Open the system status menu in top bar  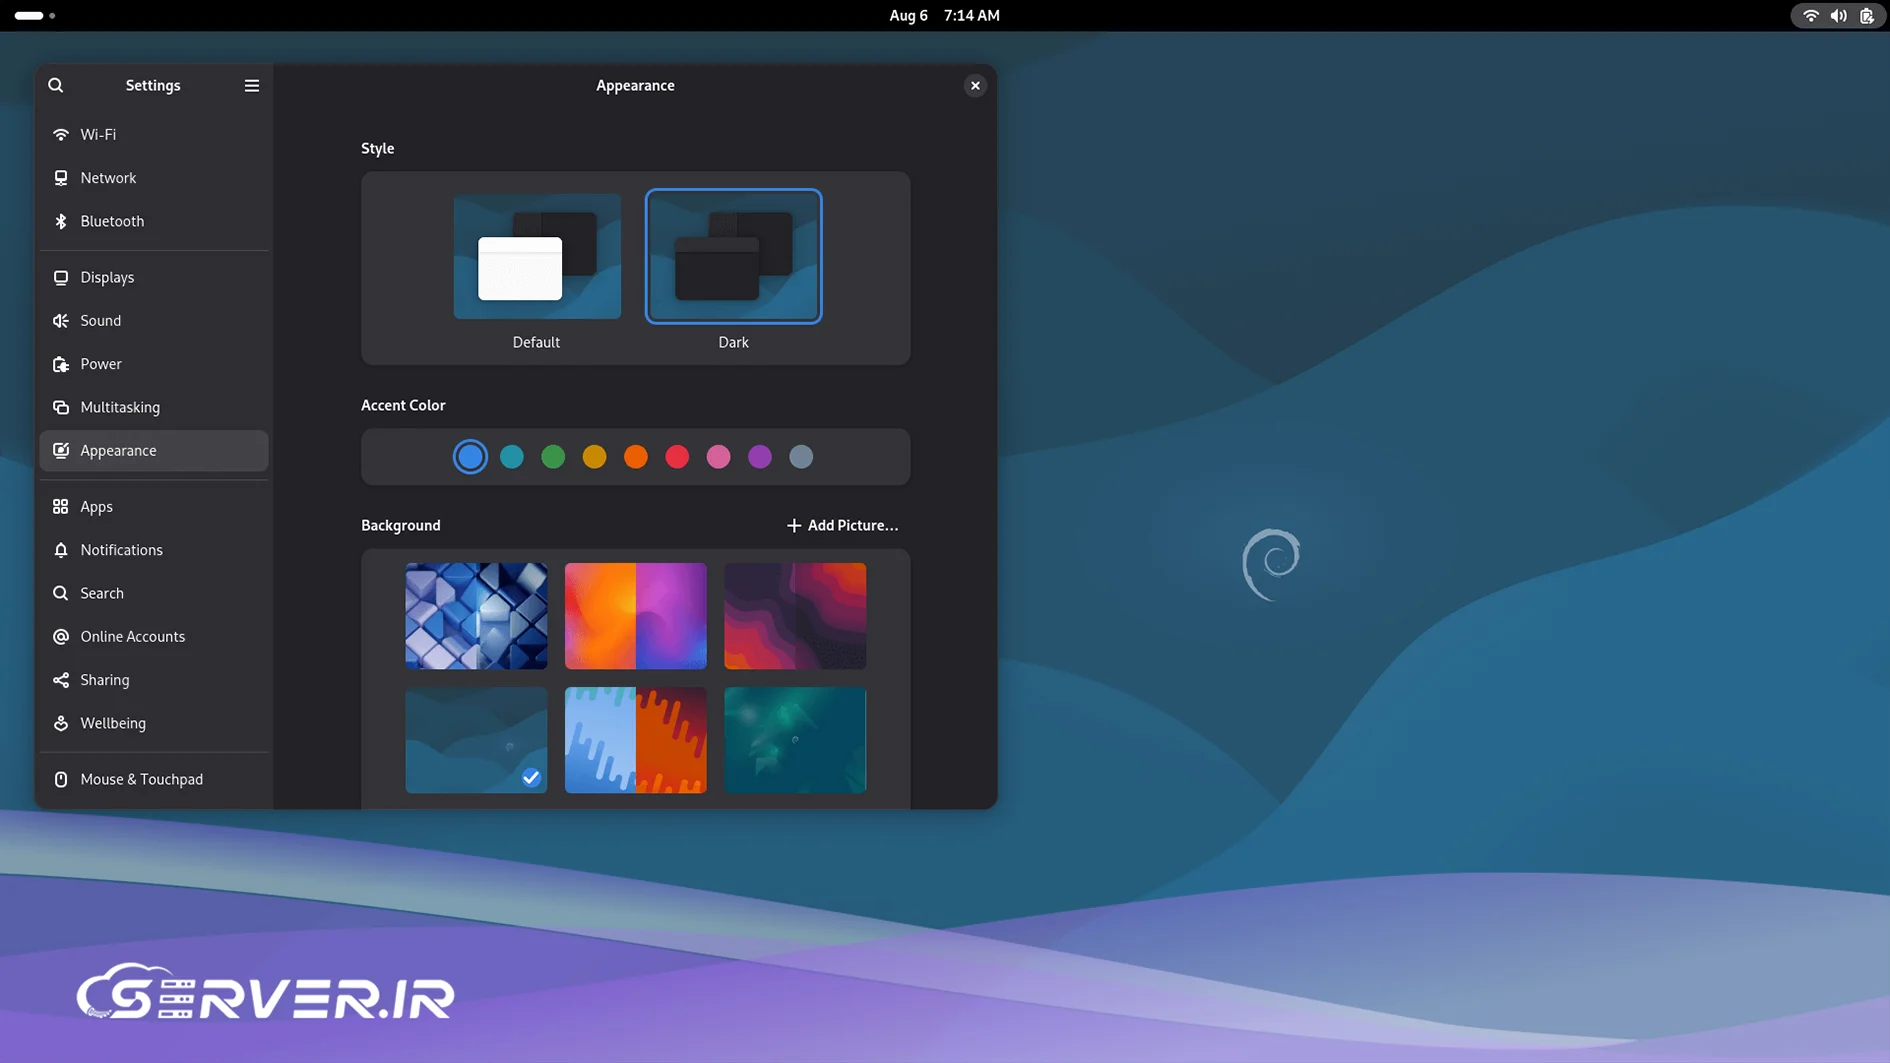(x=1838, y=16)
